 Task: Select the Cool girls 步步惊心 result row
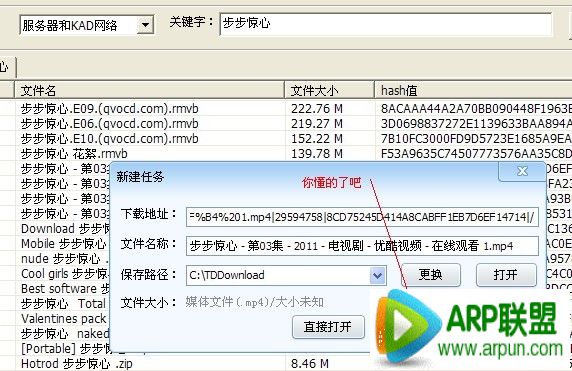point(65,274)
